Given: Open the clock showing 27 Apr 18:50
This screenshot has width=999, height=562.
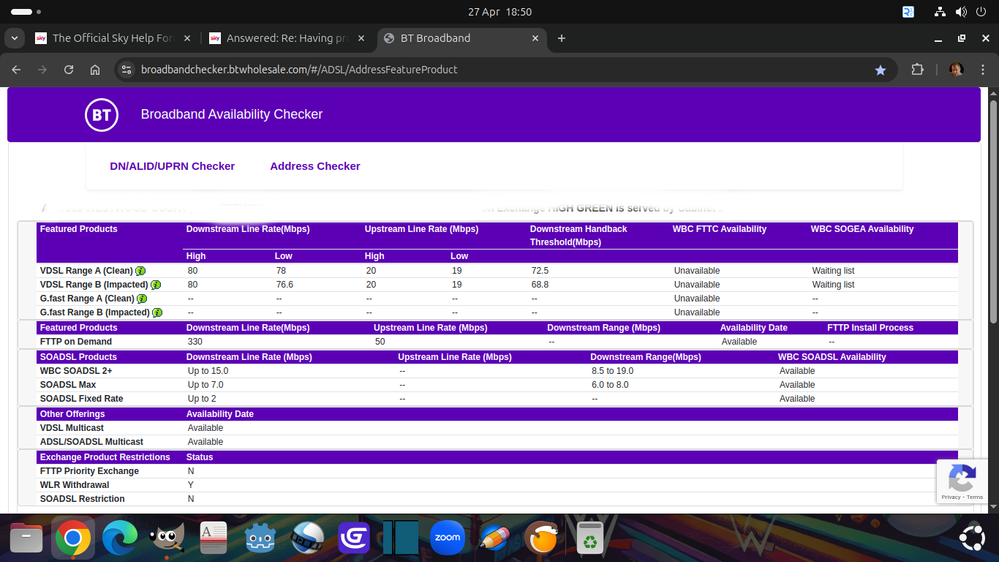Looking at the screenshot, I should pyautogui.click(x=500, y=11).
